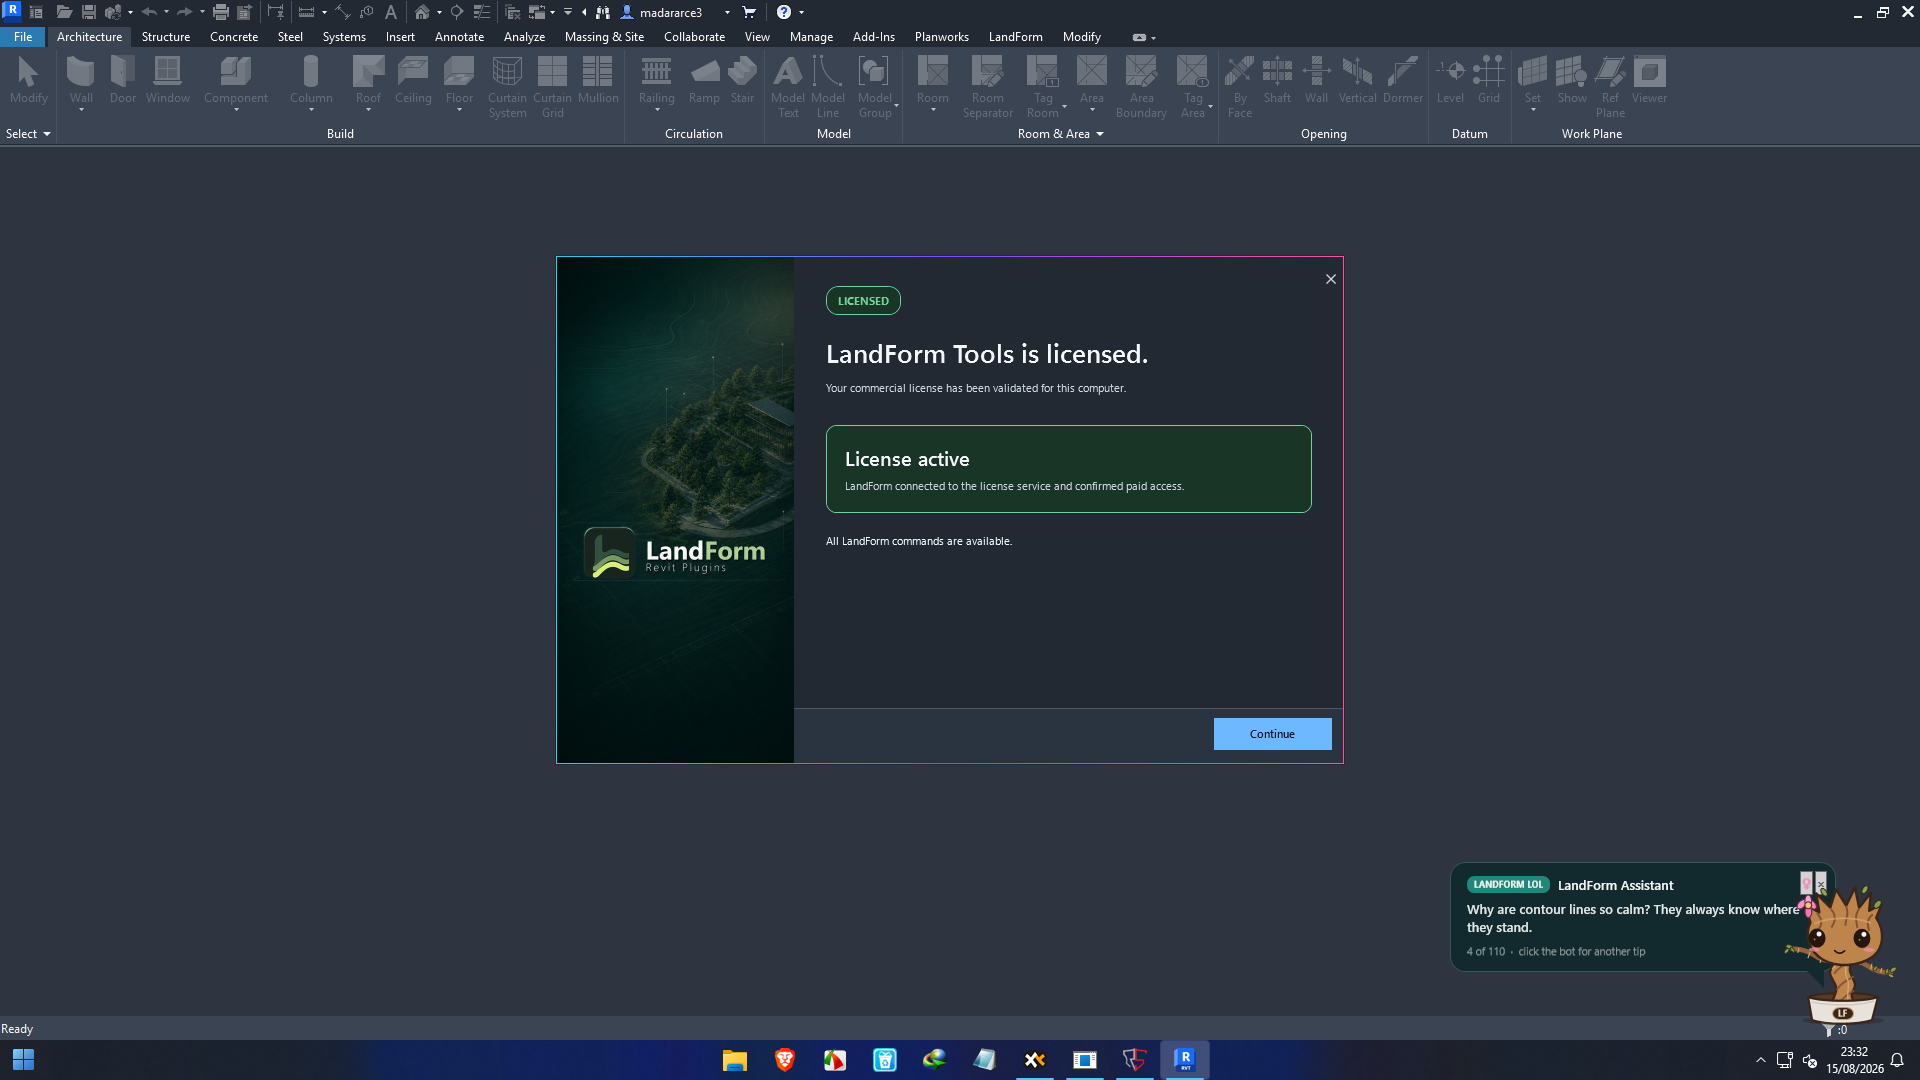
Task: Open Windows notification center bell
Action: (1897, 1060)
